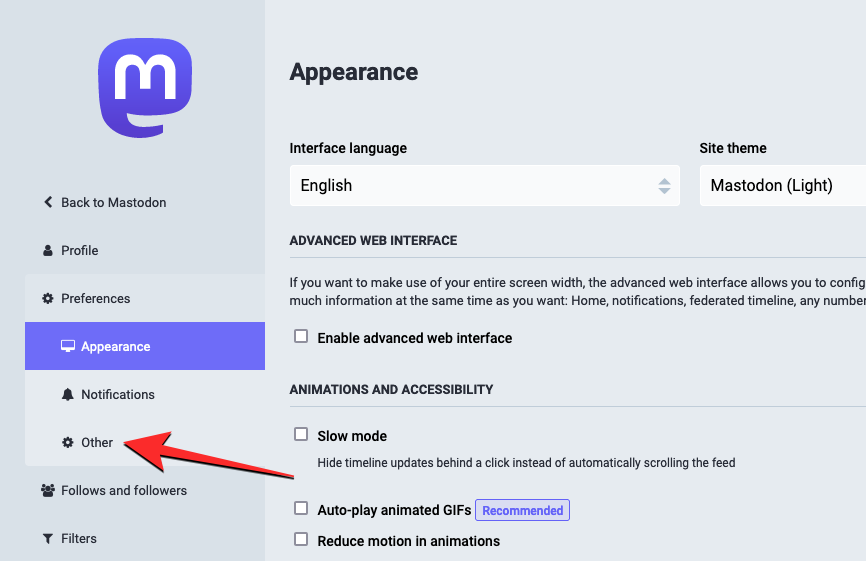Open the Notifications preferences tab
866x561 pixels.
pos(118,394)
